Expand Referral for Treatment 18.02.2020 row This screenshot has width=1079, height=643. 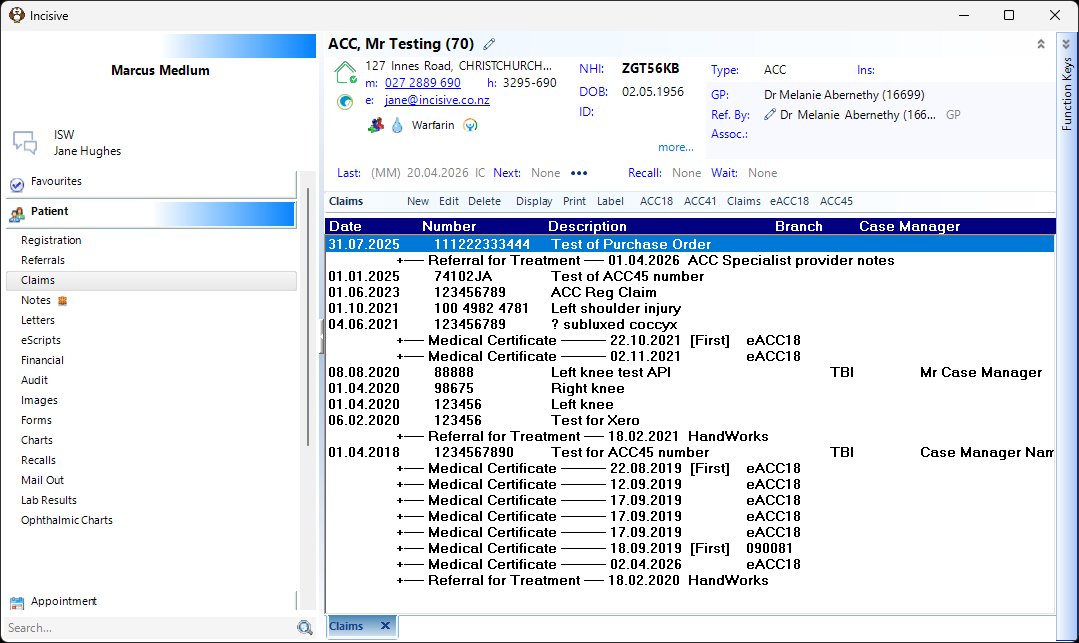(x=400, y=580)
